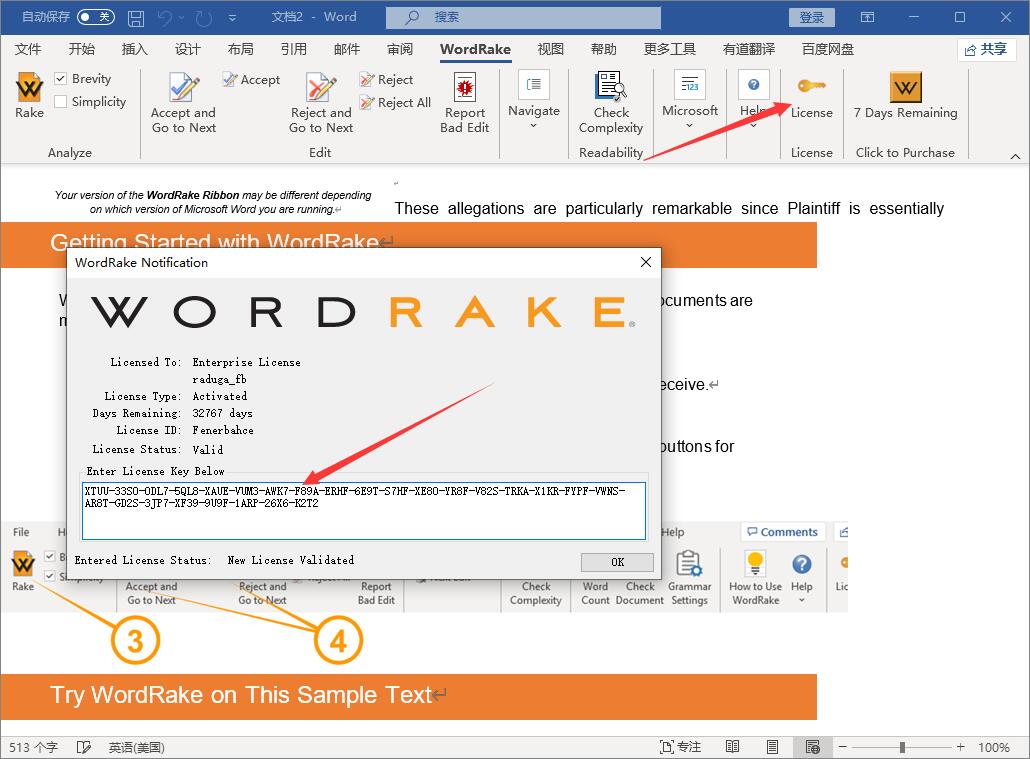The width and height of the screenshot is (1030, 759).
Task: Save the document from the title bar
Action: point(135,18)
